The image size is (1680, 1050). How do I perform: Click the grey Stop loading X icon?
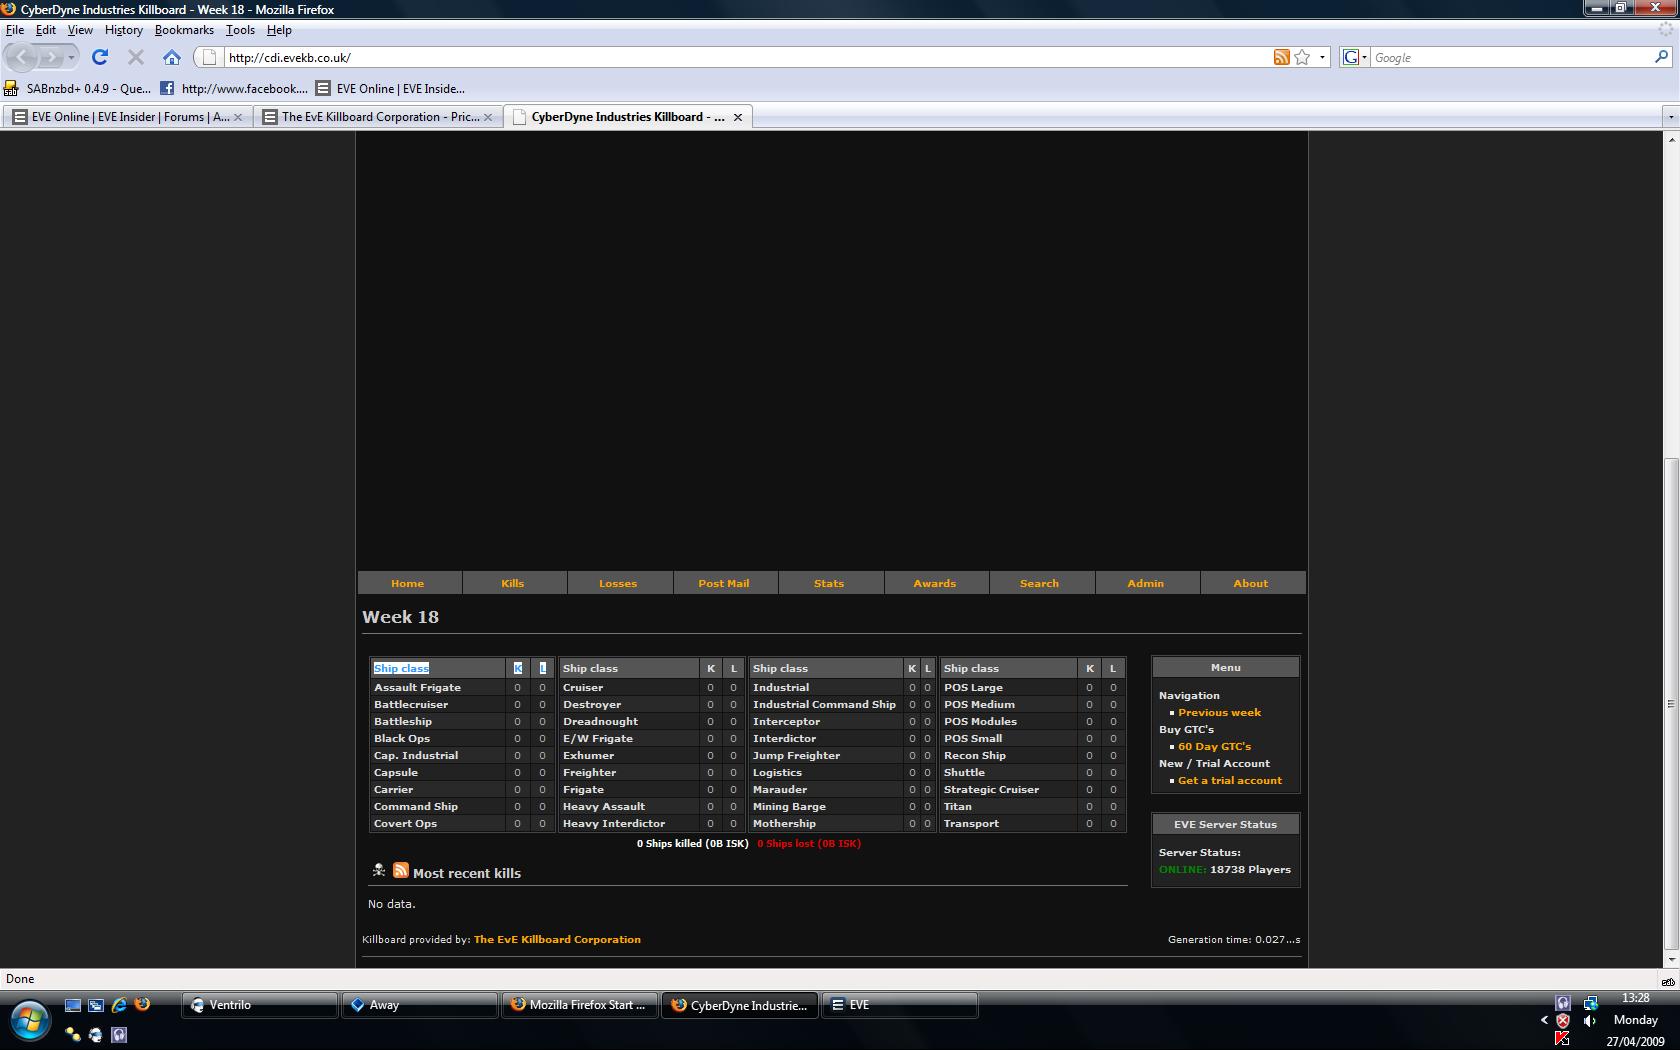136,57
